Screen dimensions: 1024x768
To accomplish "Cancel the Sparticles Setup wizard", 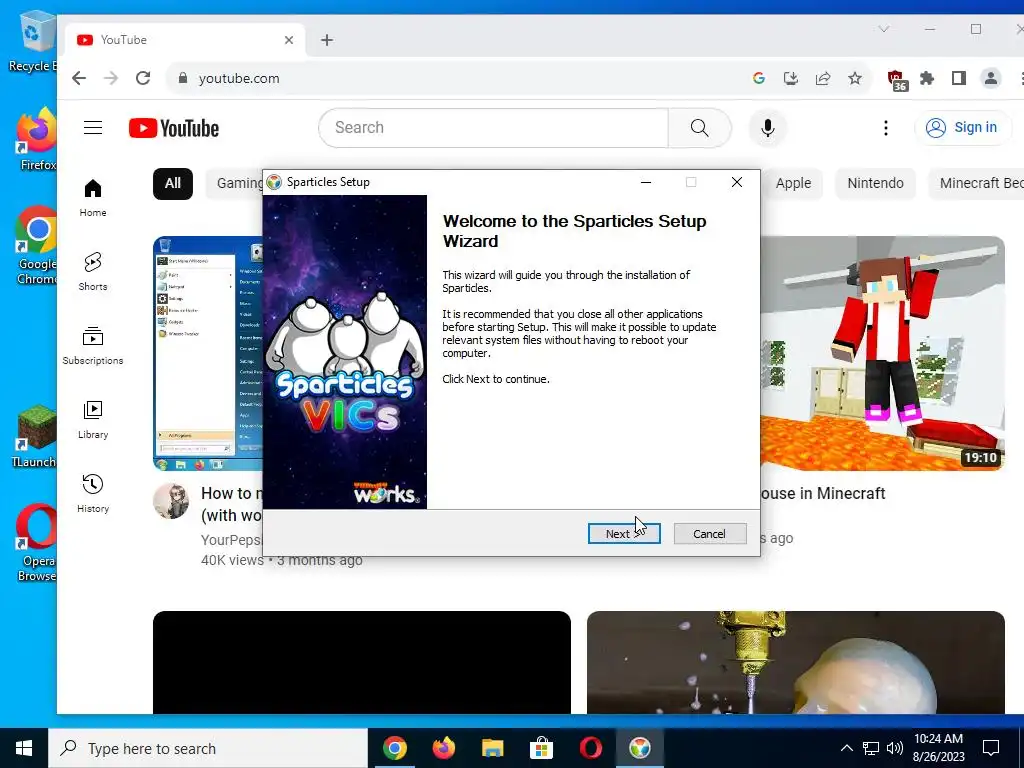I will [x=709, y=534].
